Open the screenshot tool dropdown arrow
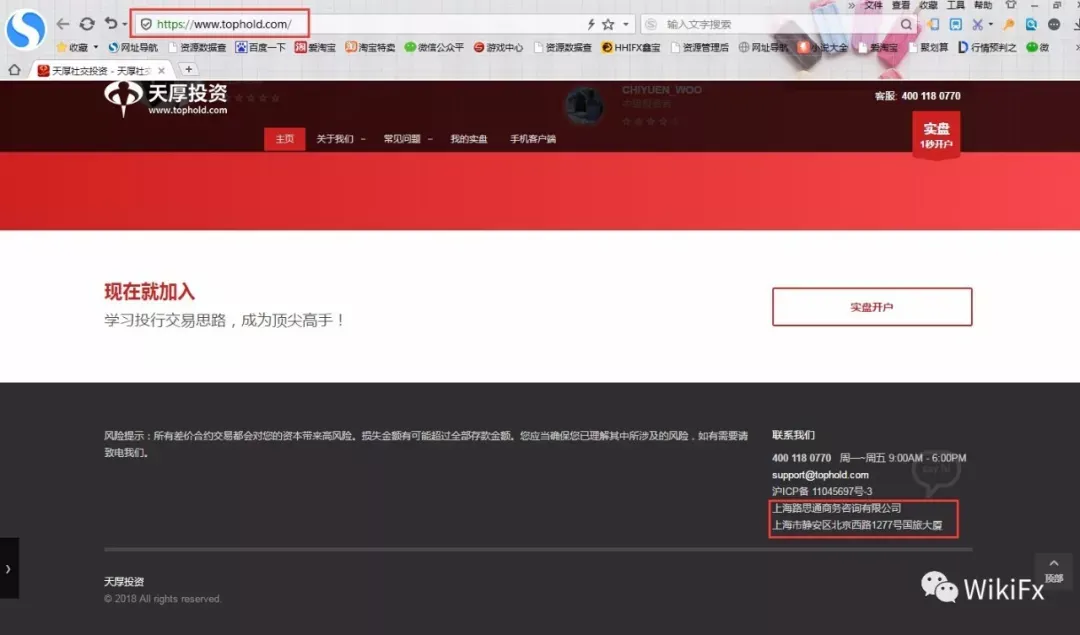This screenshot has height=635, width=1080. [x=990, y=25]
